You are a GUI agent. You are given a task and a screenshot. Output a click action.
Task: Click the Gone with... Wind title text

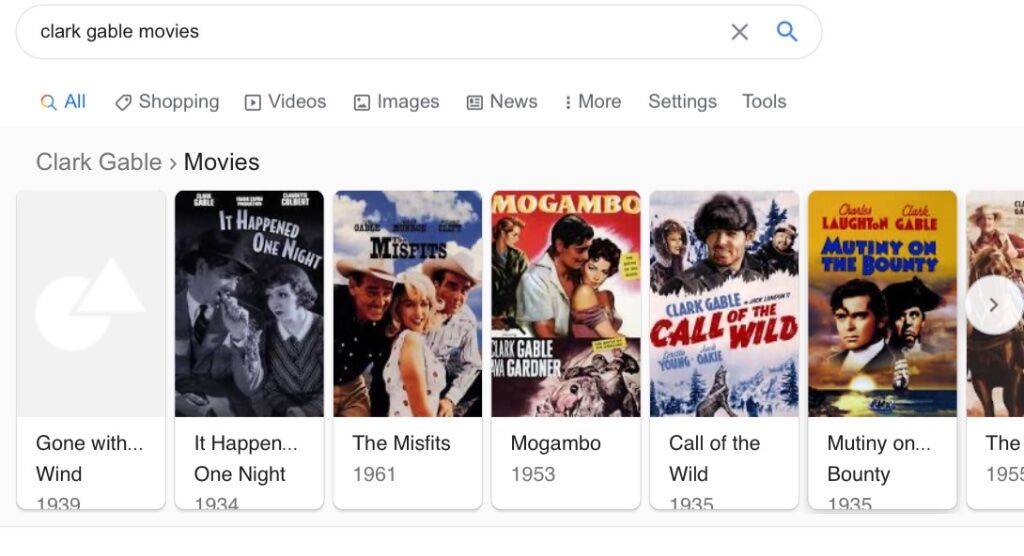tap(89, 459)
